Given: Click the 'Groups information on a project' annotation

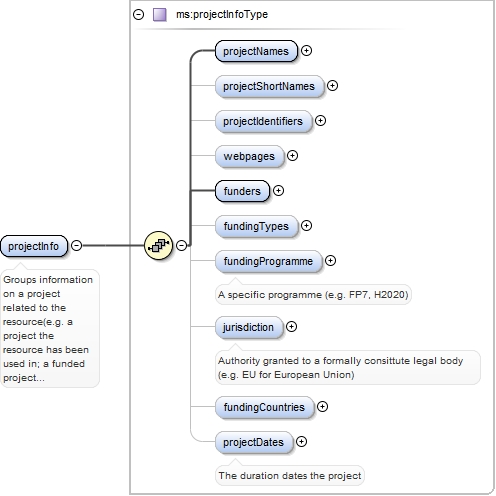Looking at the screenshot, I should (50, 328).
